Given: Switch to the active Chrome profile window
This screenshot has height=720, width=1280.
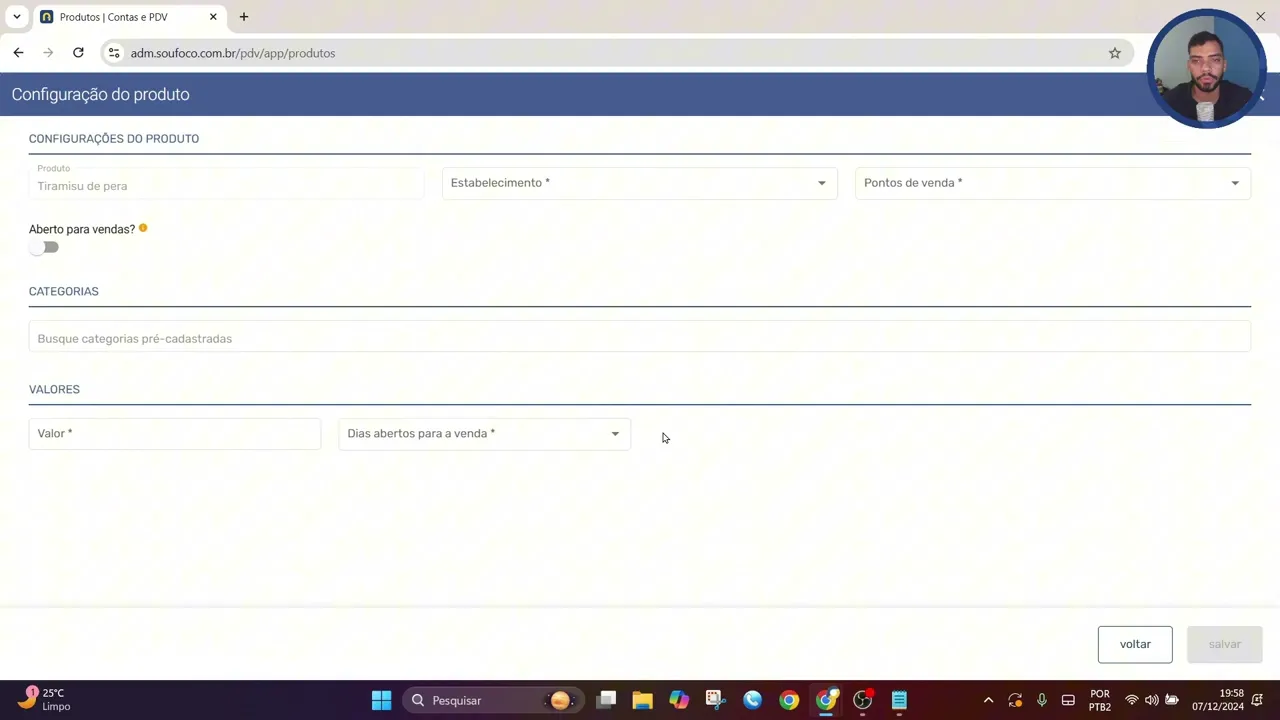Looking at the screenshot, I should [x=826, y=700].
